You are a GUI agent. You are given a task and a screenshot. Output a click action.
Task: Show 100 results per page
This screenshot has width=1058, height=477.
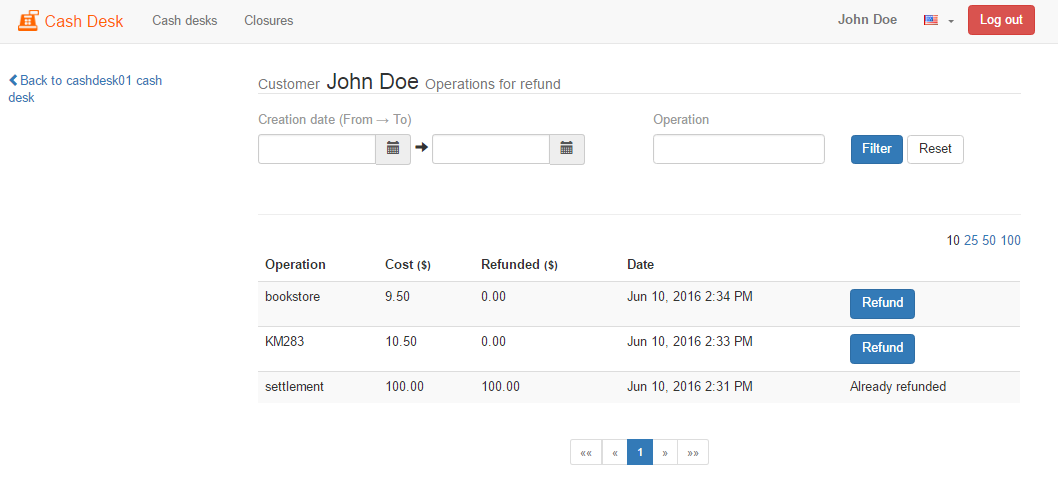(1011, 240)
